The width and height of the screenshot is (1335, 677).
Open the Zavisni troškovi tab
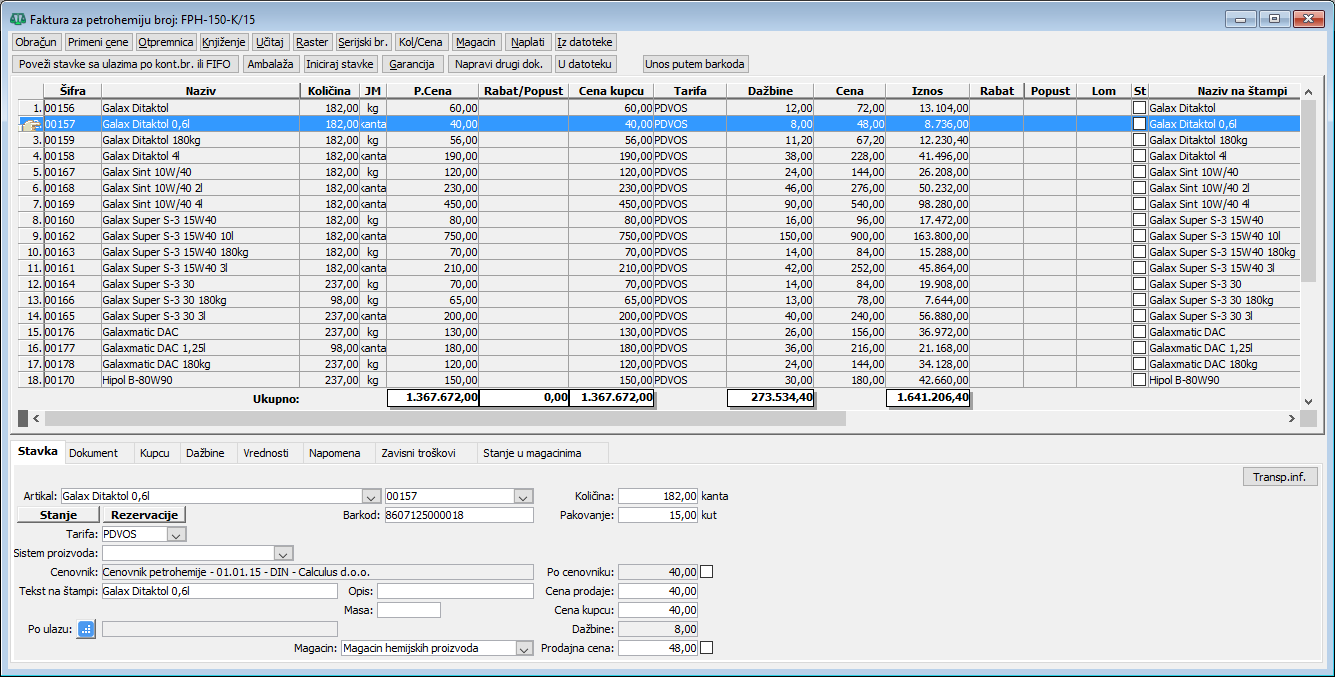click(x=418, y=453)
